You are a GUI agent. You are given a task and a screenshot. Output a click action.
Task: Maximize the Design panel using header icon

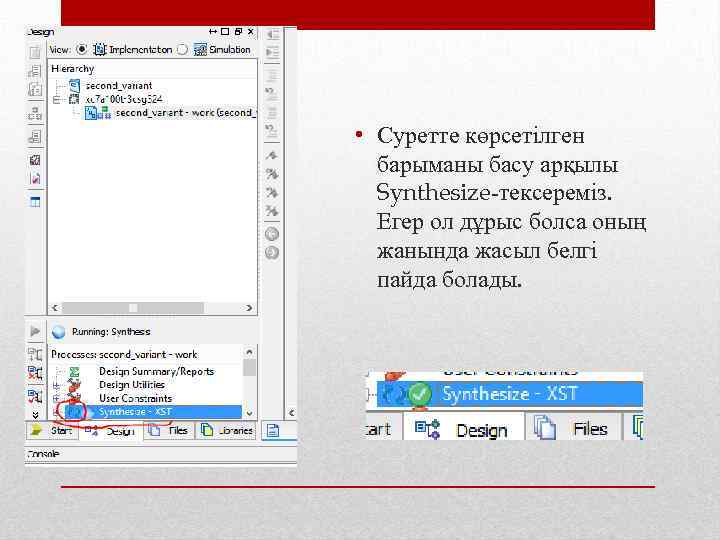pyautogui.click(x=225, y=31)
